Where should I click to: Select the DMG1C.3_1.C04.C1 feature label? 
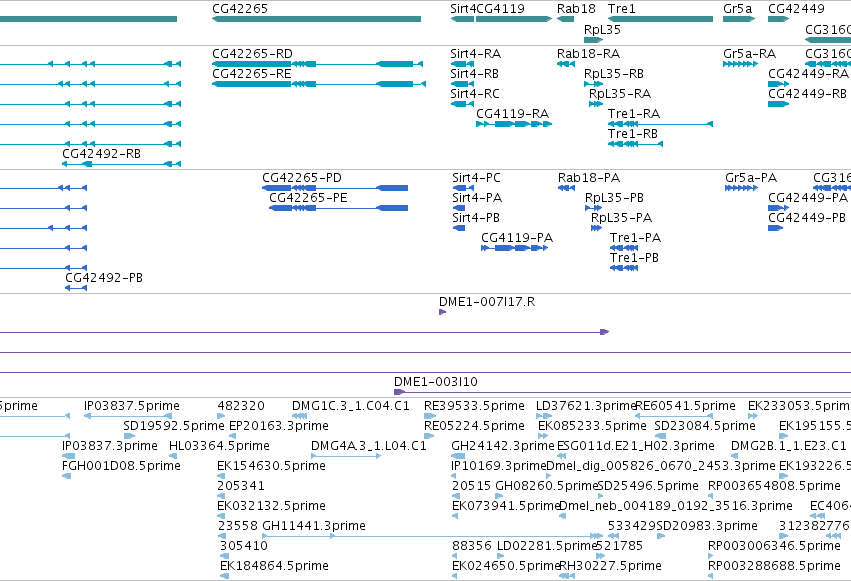tap(351, 406)
